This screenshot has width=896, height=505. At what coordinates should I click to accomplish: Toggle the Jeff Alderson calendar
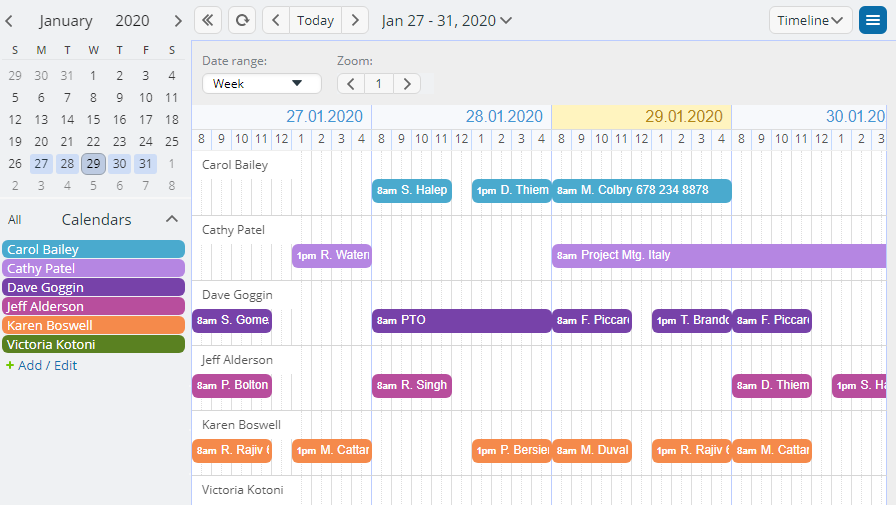[x=94, y=306]
